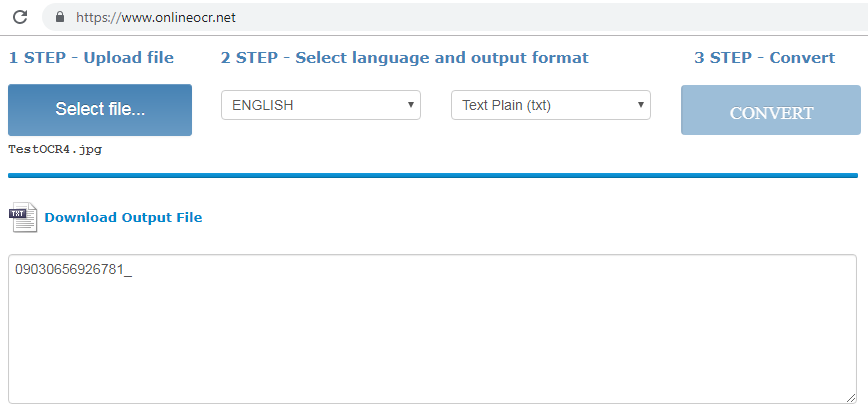Viewport: 868px width, 412px height.
Task: Click the blue progress bar
Action: 432,175
